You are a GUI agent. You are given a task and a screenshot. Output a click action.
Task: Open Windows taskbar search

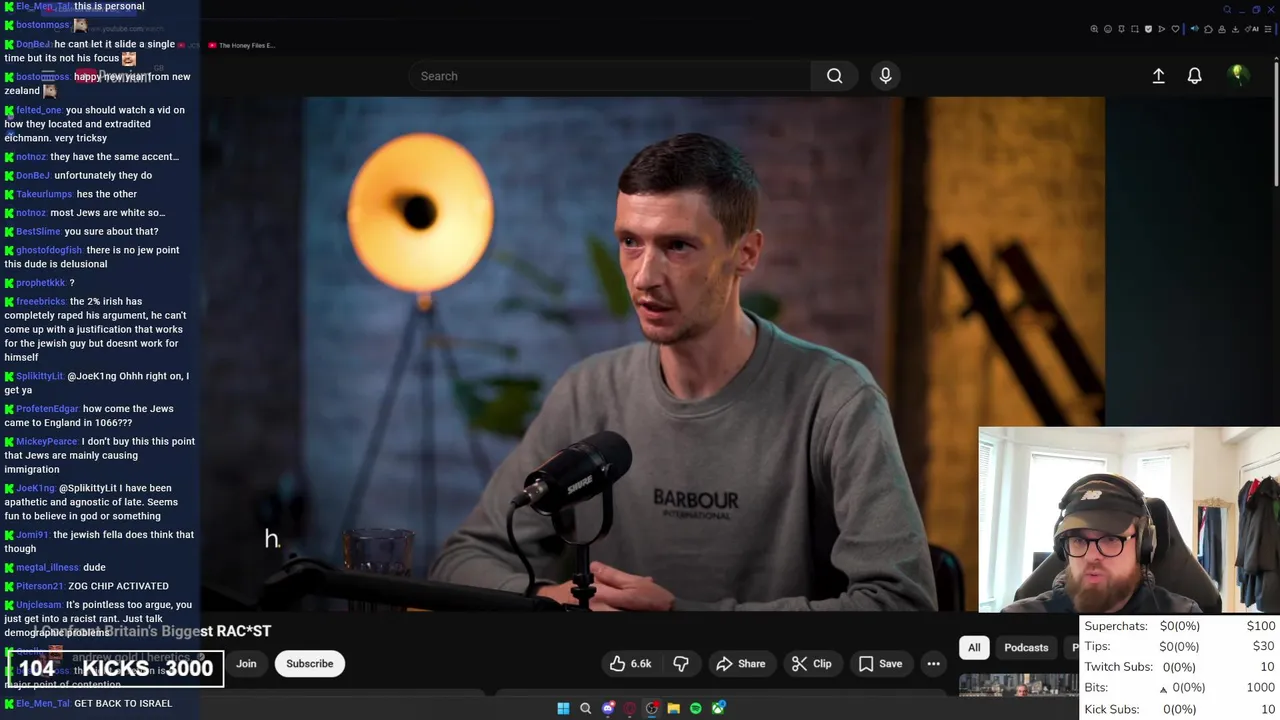click(x=585, y=708)
